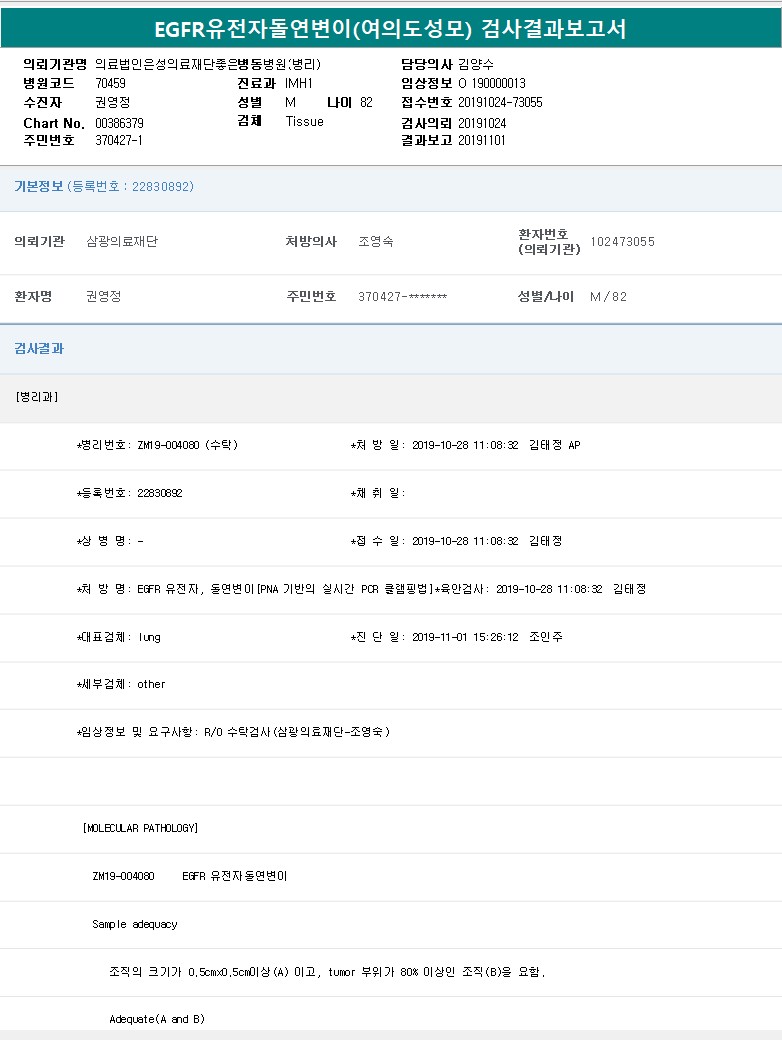Click the *채 취 일: label

coord(377,493)
